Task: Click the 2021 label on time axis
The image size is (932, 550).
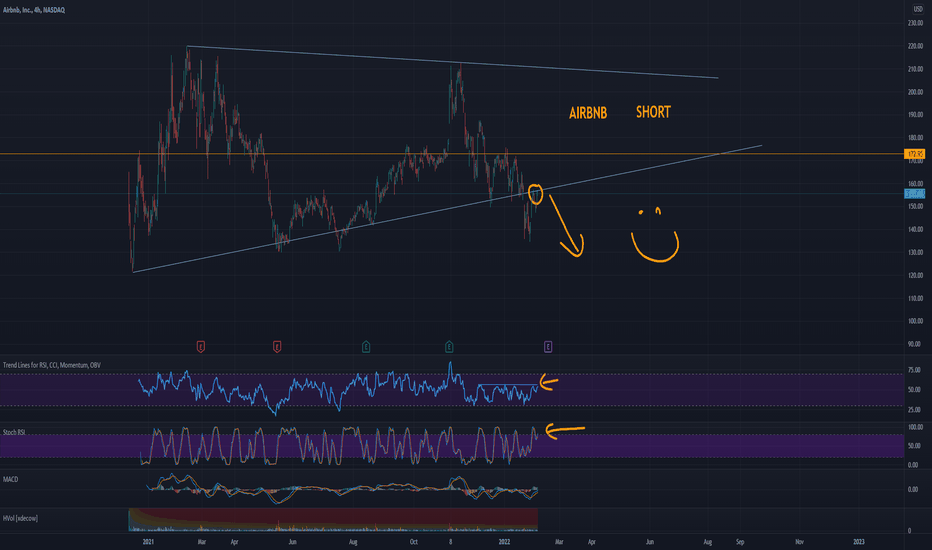Action: tap(148, 542)
